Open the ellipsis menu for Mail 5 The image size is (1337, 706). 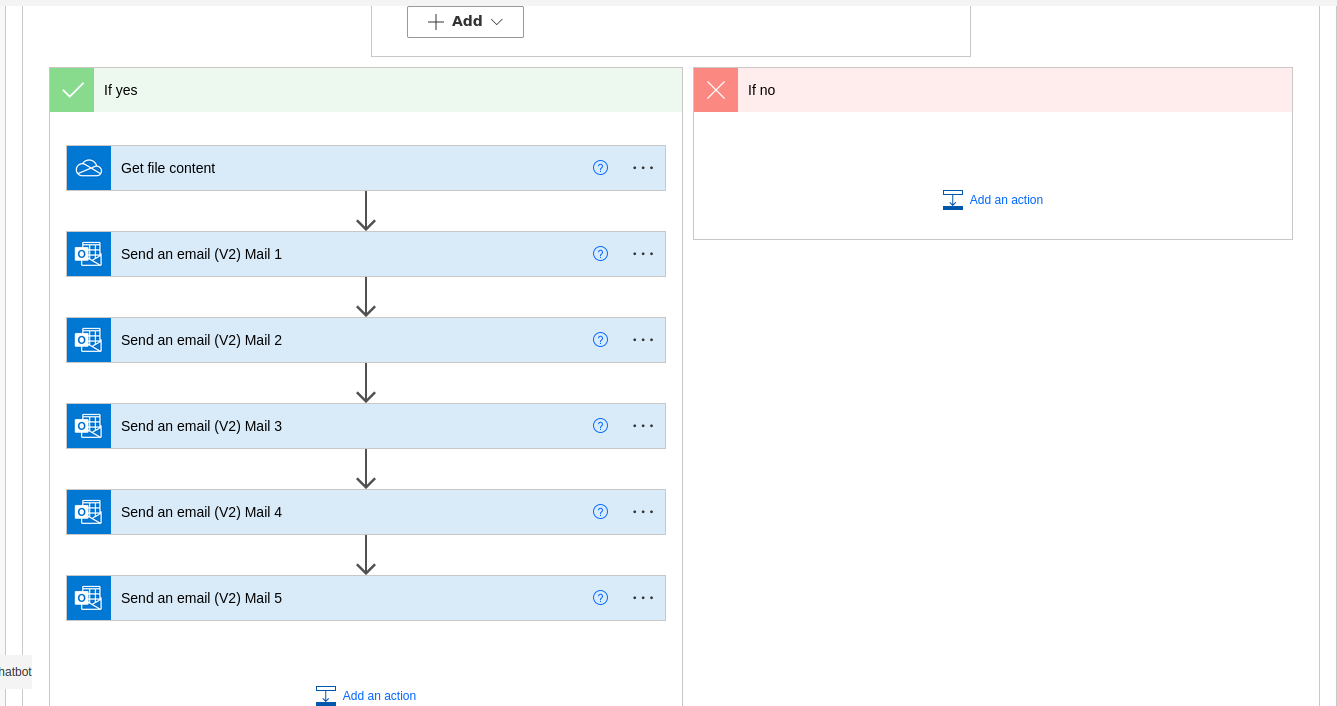click(643, 598)
